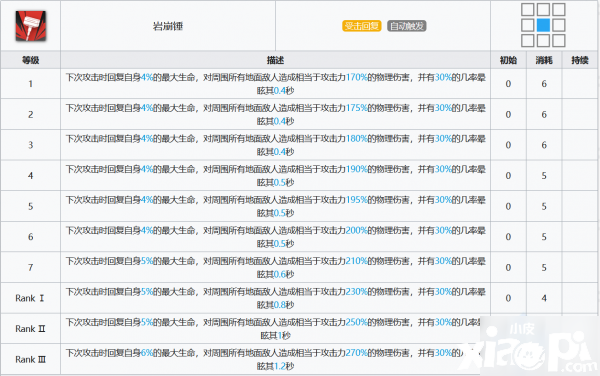Select the gray 自动触发 tag

[x=406, y=26]
